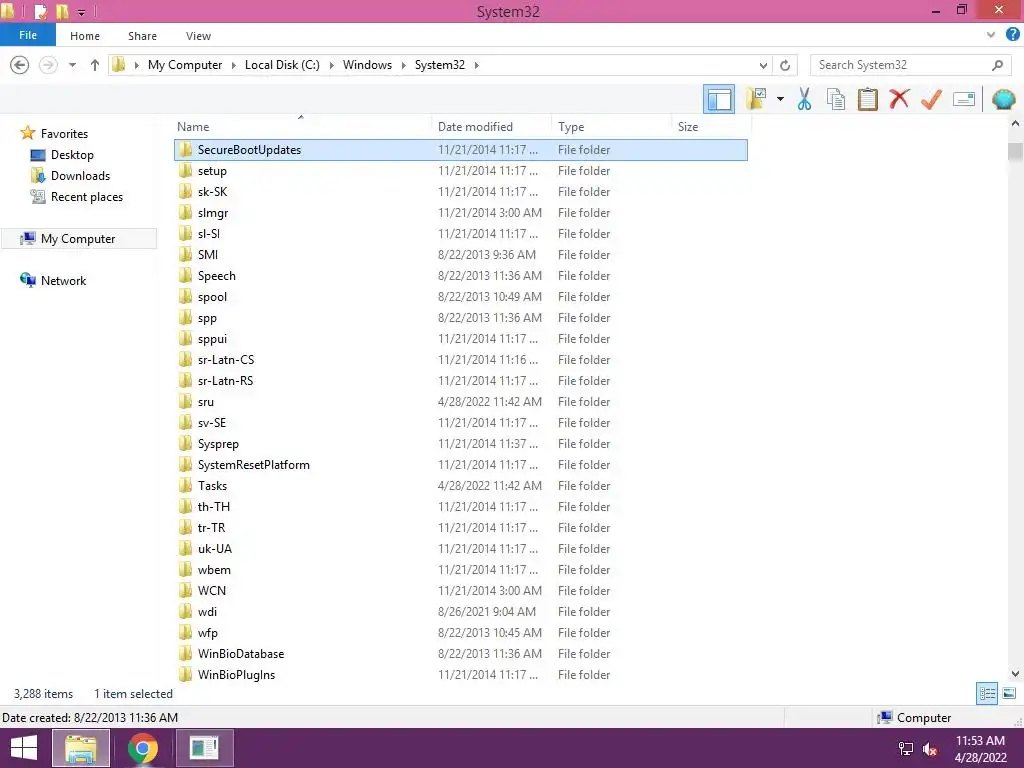Toggle the navigation pane layout button
Image resolution: width=1024 pixels, height=768 pixels.
[x=719, y=100]
